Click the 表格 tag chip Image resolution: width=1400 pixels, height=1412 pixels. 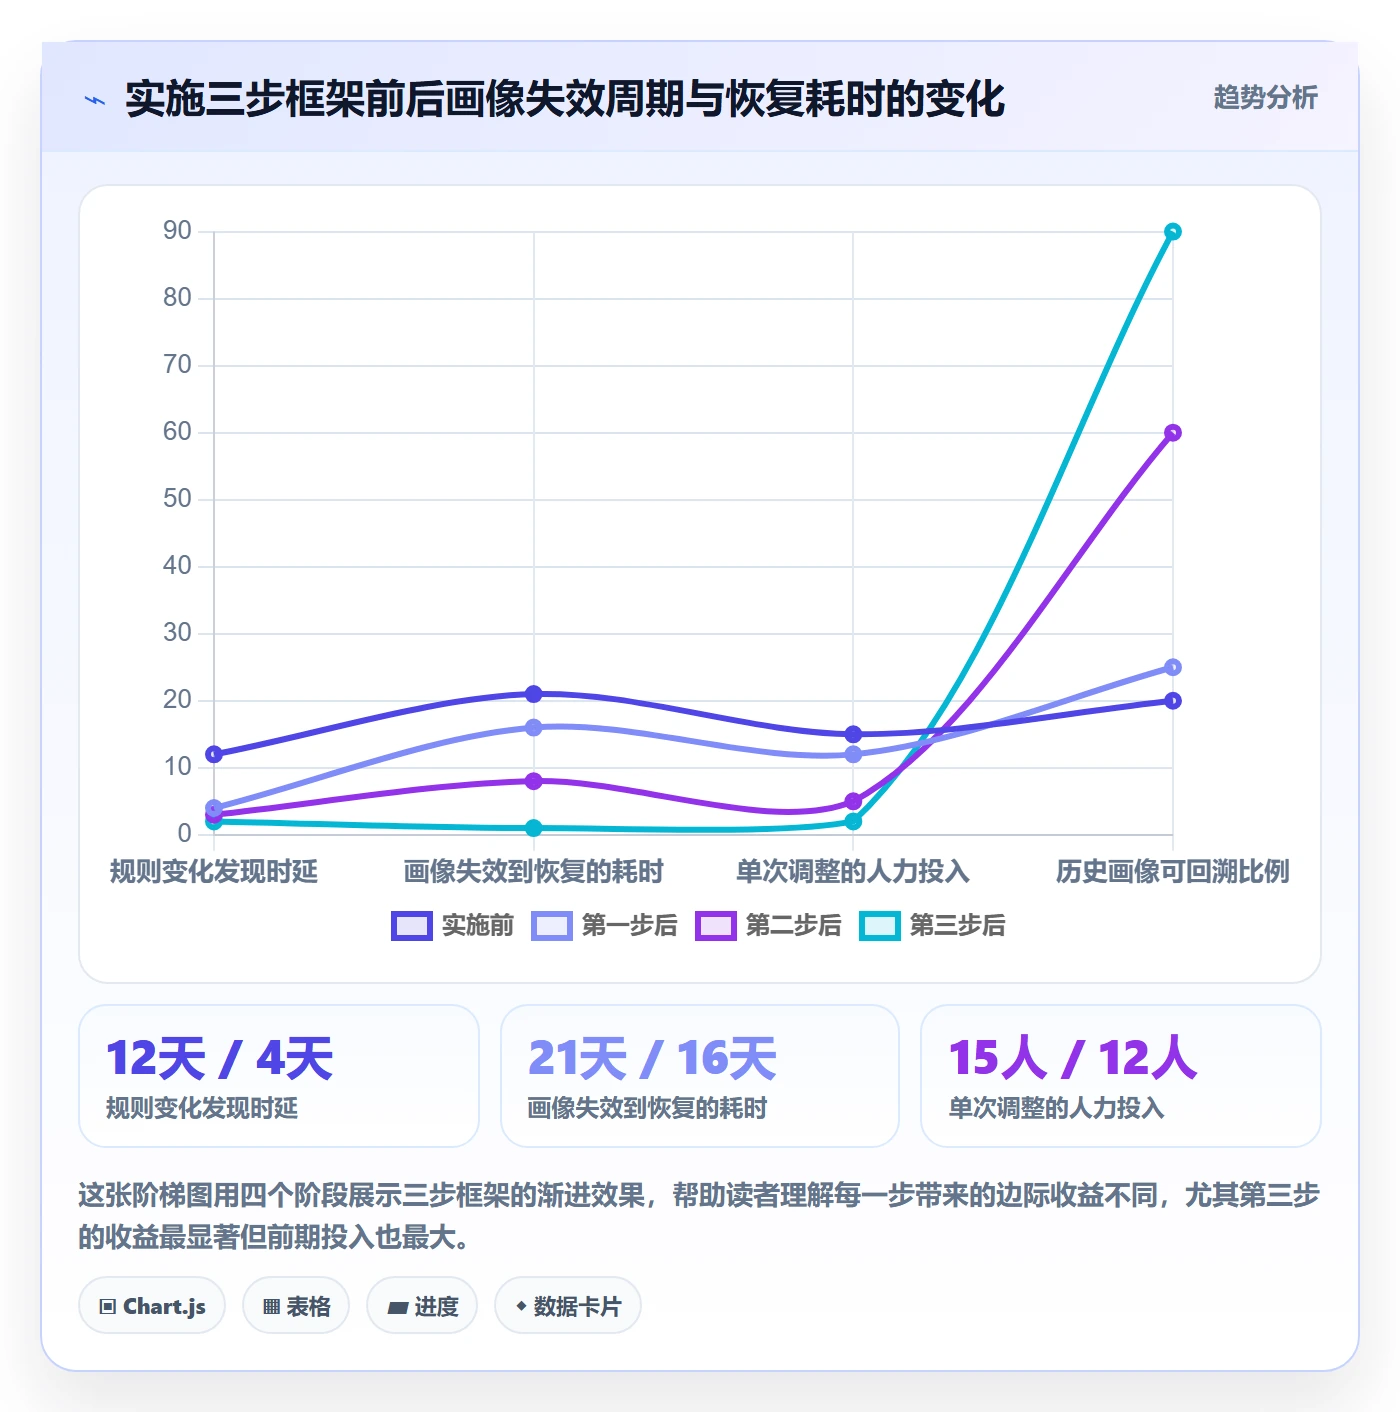click(x=296, y=1306)
